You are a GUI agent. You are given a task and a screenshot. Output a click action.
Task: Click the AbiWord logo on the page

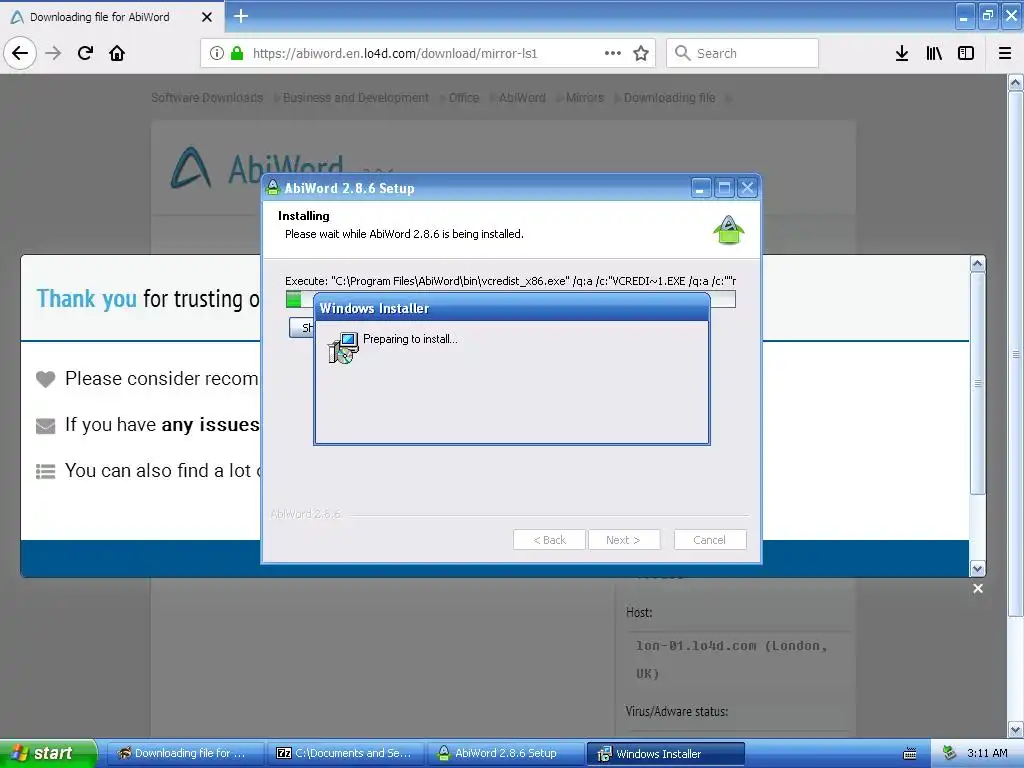tap(191, 168)
